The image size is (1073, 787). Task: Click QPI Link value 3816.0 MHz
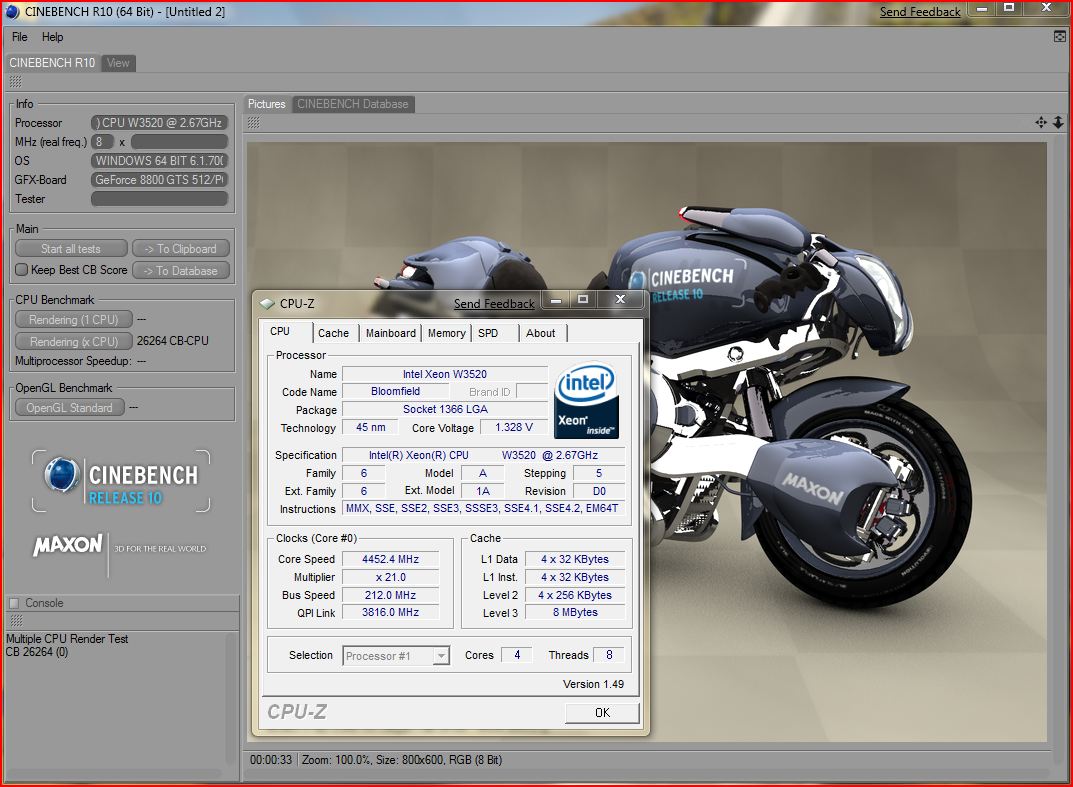(x=390, y=612)
